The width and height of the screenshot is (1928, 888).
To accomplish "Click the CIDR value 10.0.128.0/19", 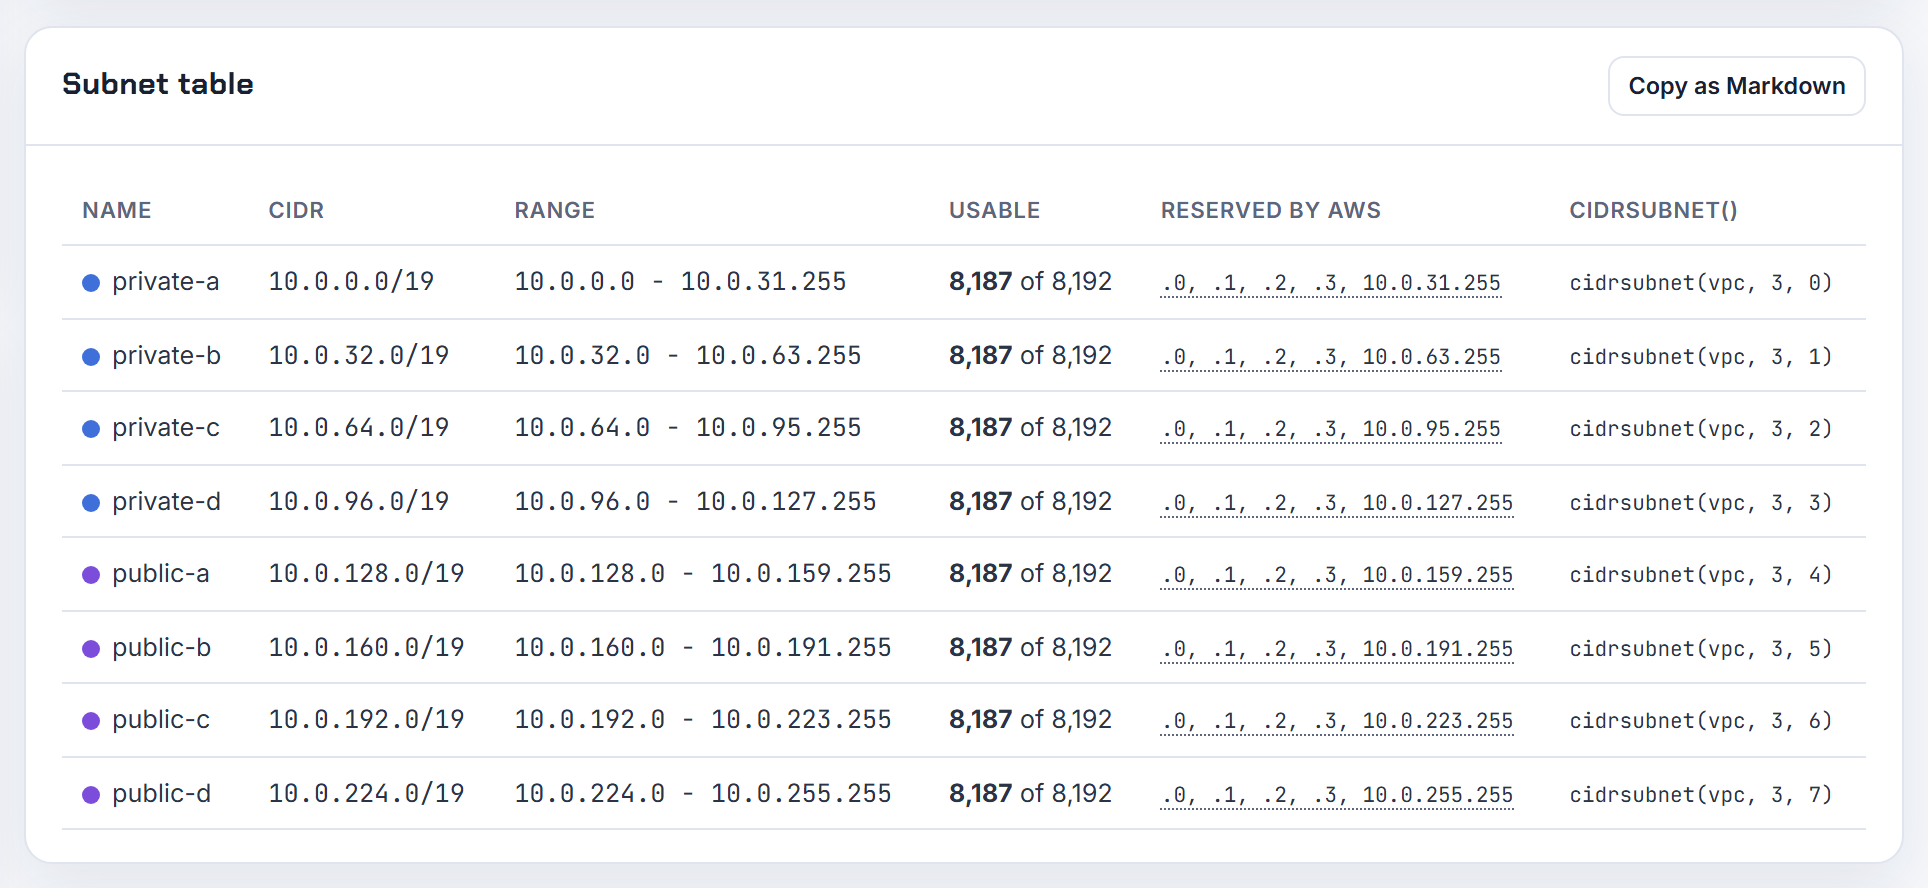I will 366,574.
